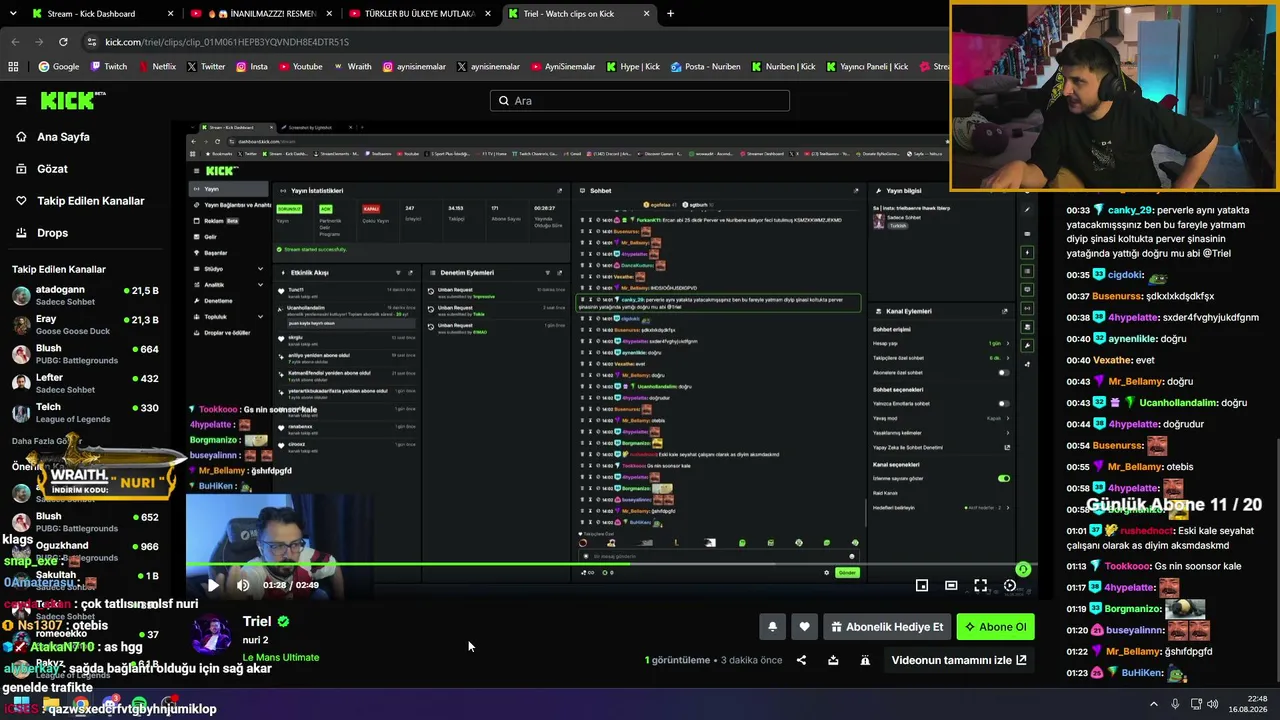Click username canky_29 in chat

click(1130, 211)
